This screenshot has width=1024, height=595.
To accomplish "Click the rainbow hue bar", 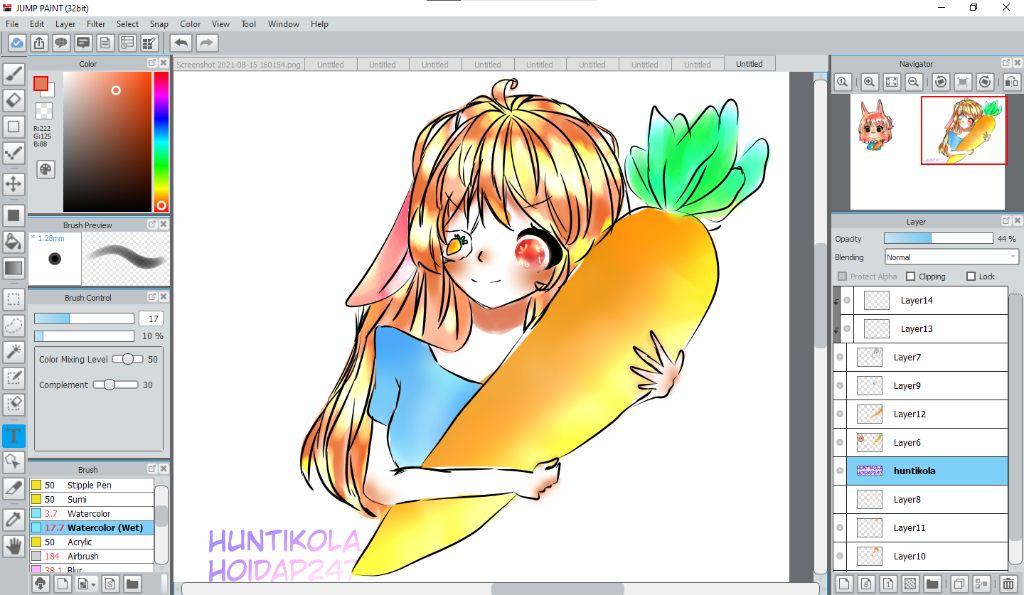I will coord(161,141).
